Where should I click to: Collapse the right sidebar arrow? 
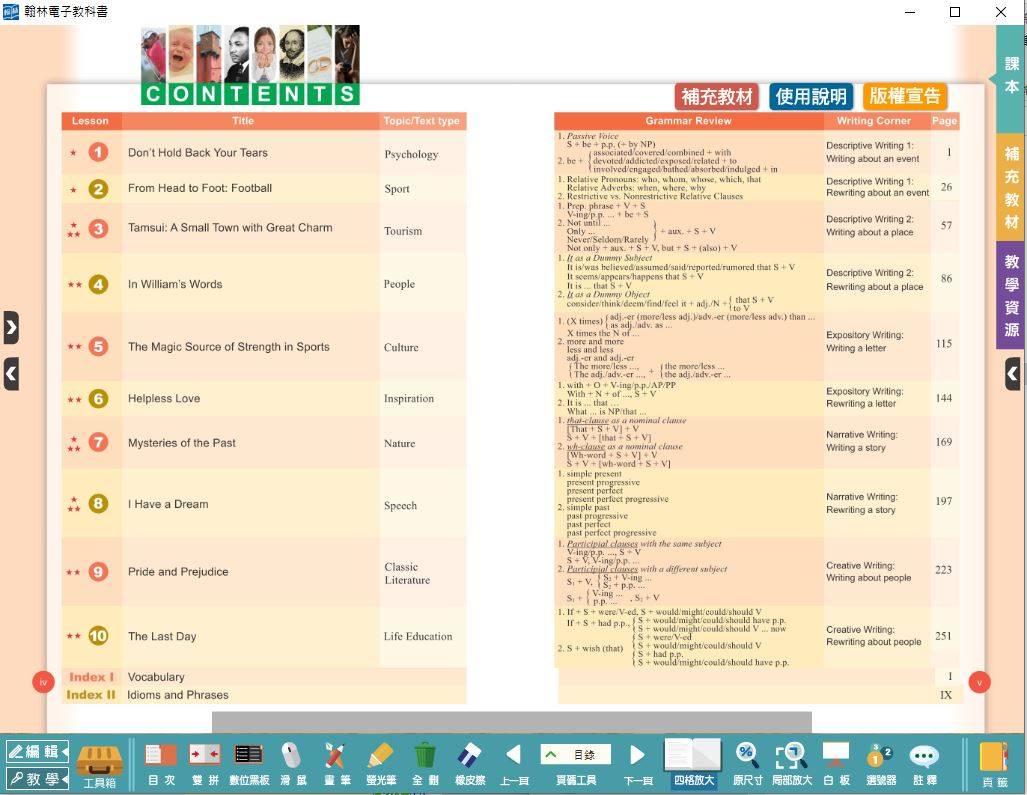(x=1013, y=374)
